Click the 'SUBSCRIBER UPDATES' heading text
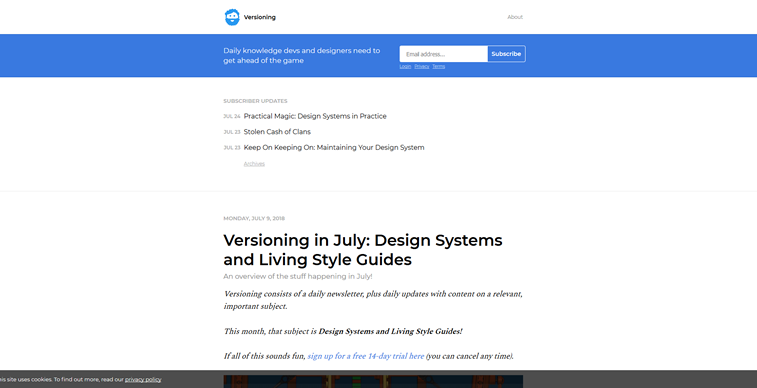757x388 pixels. coord(255,101)
